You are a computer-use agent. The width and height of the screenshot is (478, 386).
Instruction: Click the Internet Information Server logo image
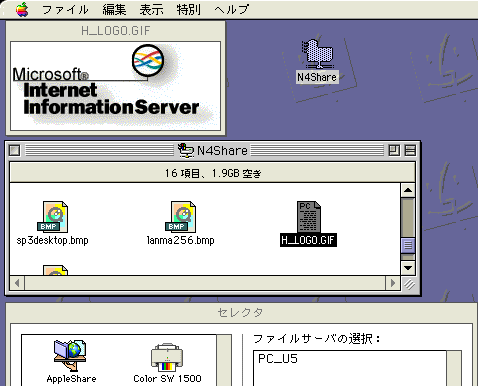115,86
